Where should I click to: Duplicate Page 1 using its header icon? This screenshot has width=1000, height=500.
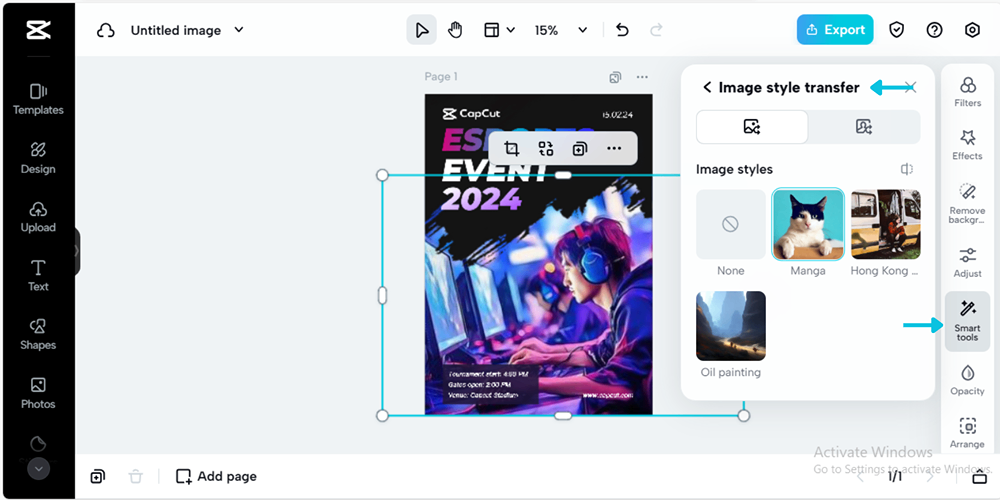pos(615,77)
